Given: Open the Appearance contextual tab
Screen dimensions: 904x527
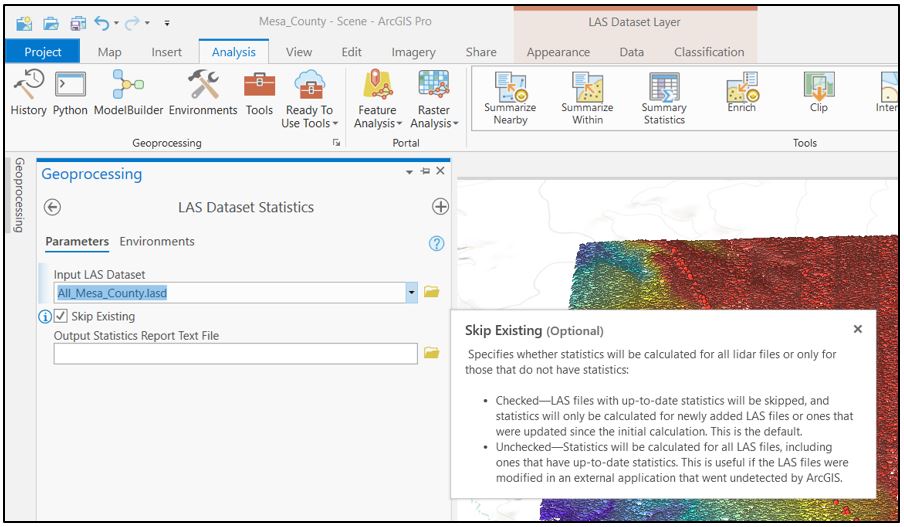Looking at the screenshot, I should pyautogui.click(x=558, y=52).
